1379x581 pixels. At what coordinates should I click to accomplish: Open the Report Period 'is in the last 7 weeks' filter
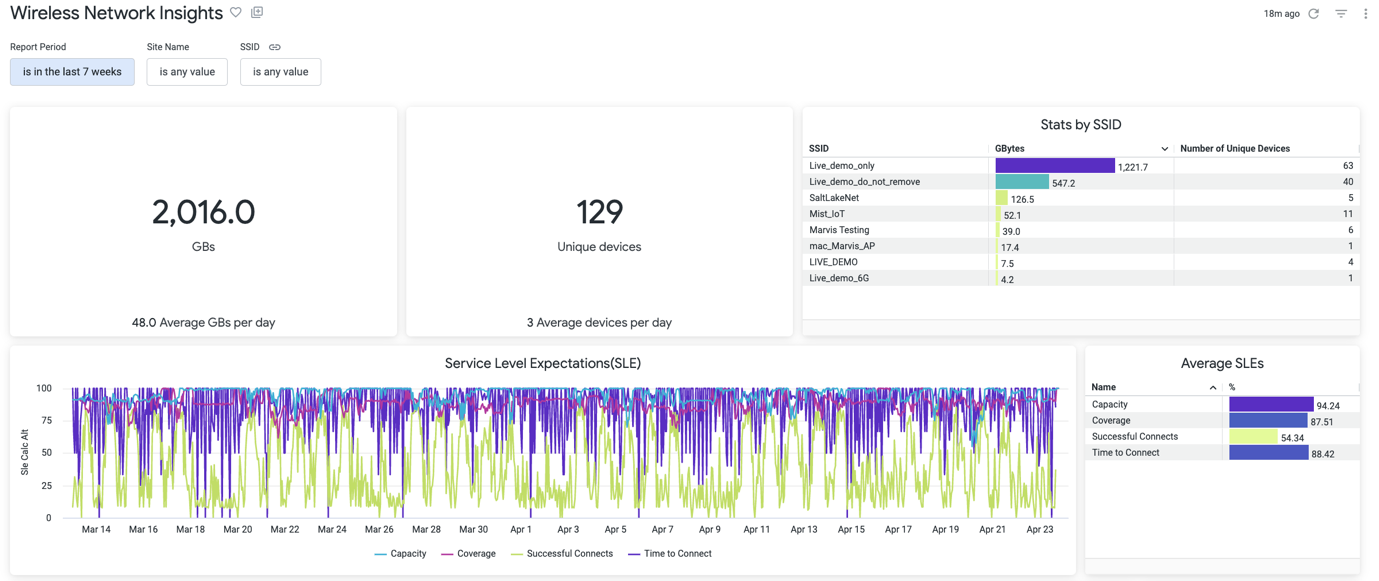(x=72, y=72)
